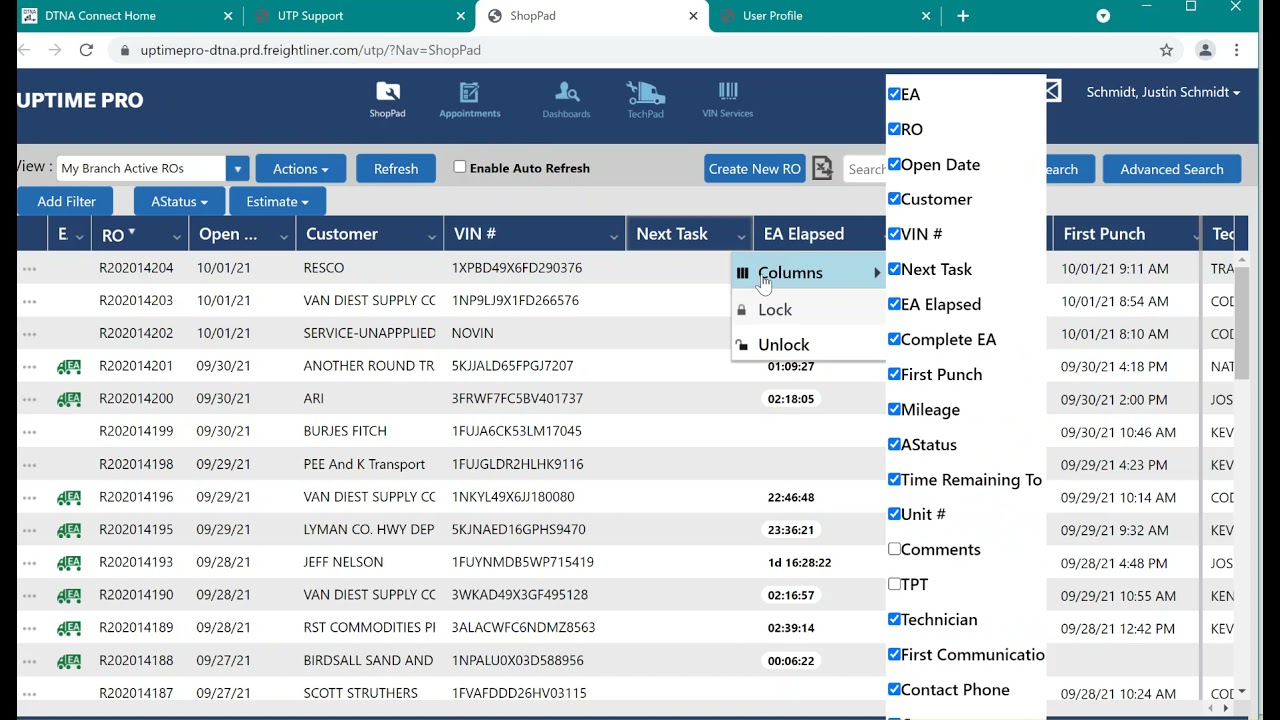Open the Chrome three-dot menu
This screenshot has width=1280, height=720.
click(1237, 50)
